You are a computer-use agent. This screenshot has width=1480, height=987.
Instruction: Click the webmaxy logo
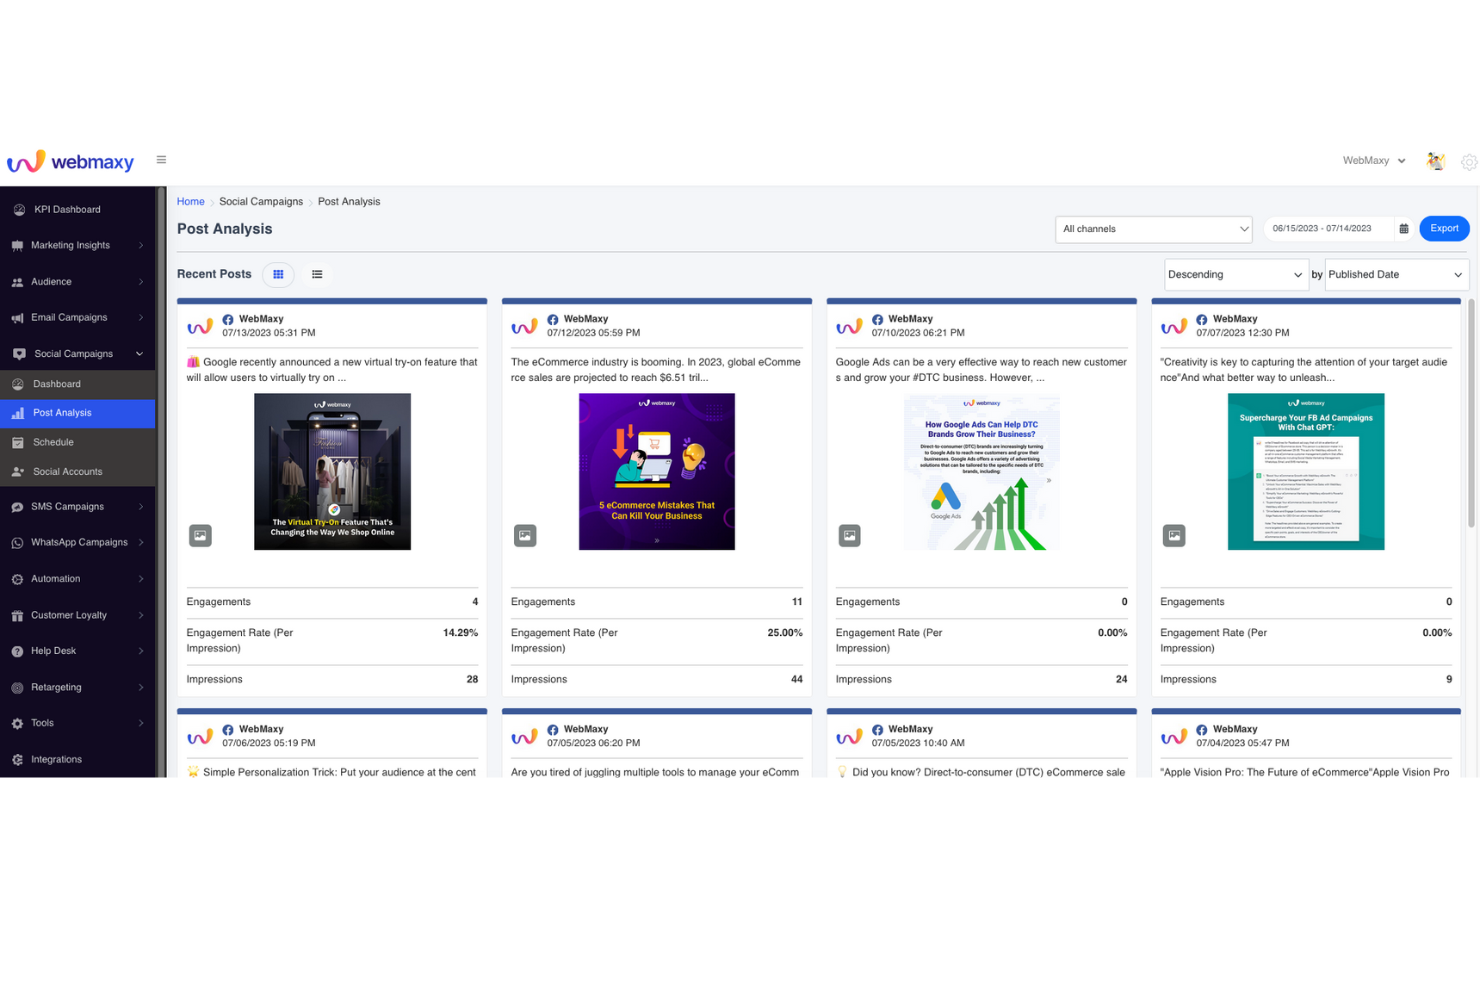pos(70,161)
